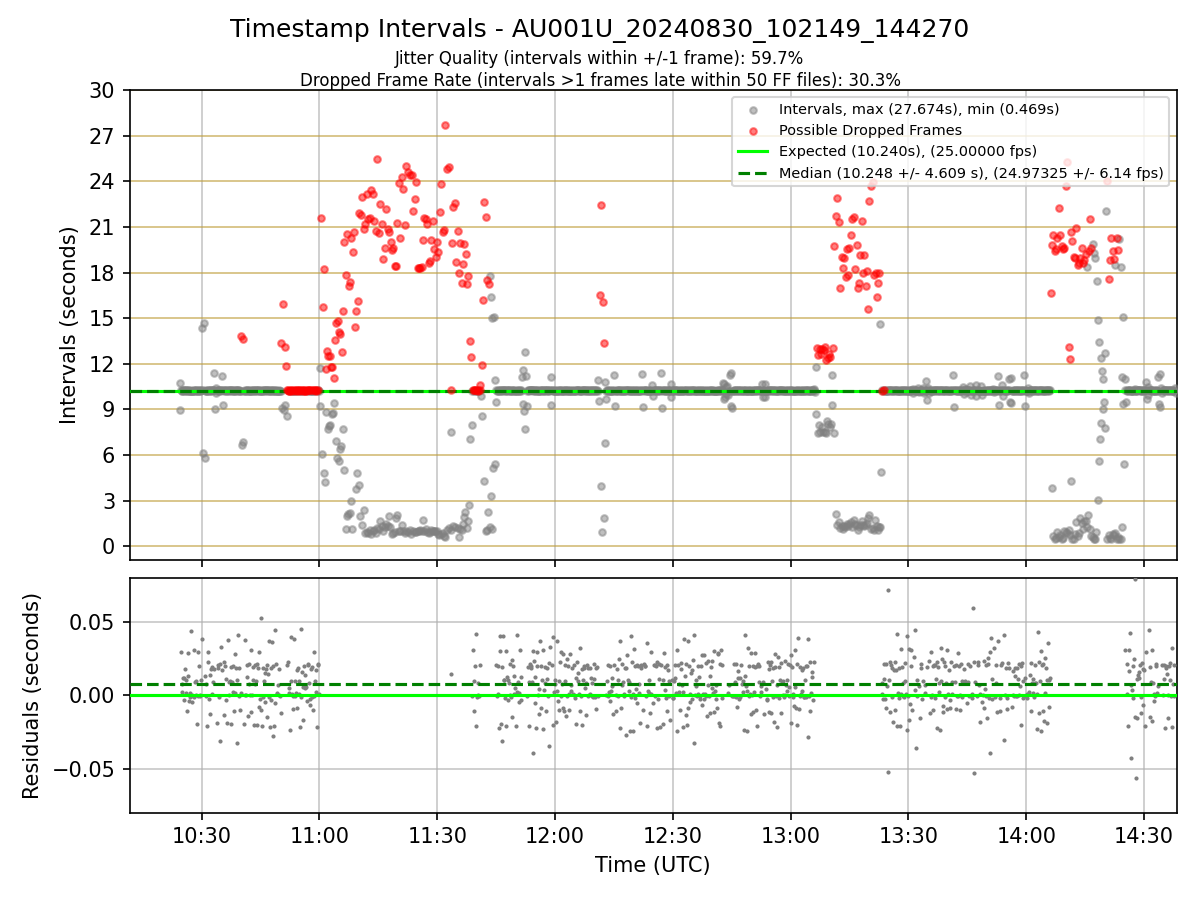
Task: Click the '13:30' x-axis tick label
Action: (x=908, y=835)
